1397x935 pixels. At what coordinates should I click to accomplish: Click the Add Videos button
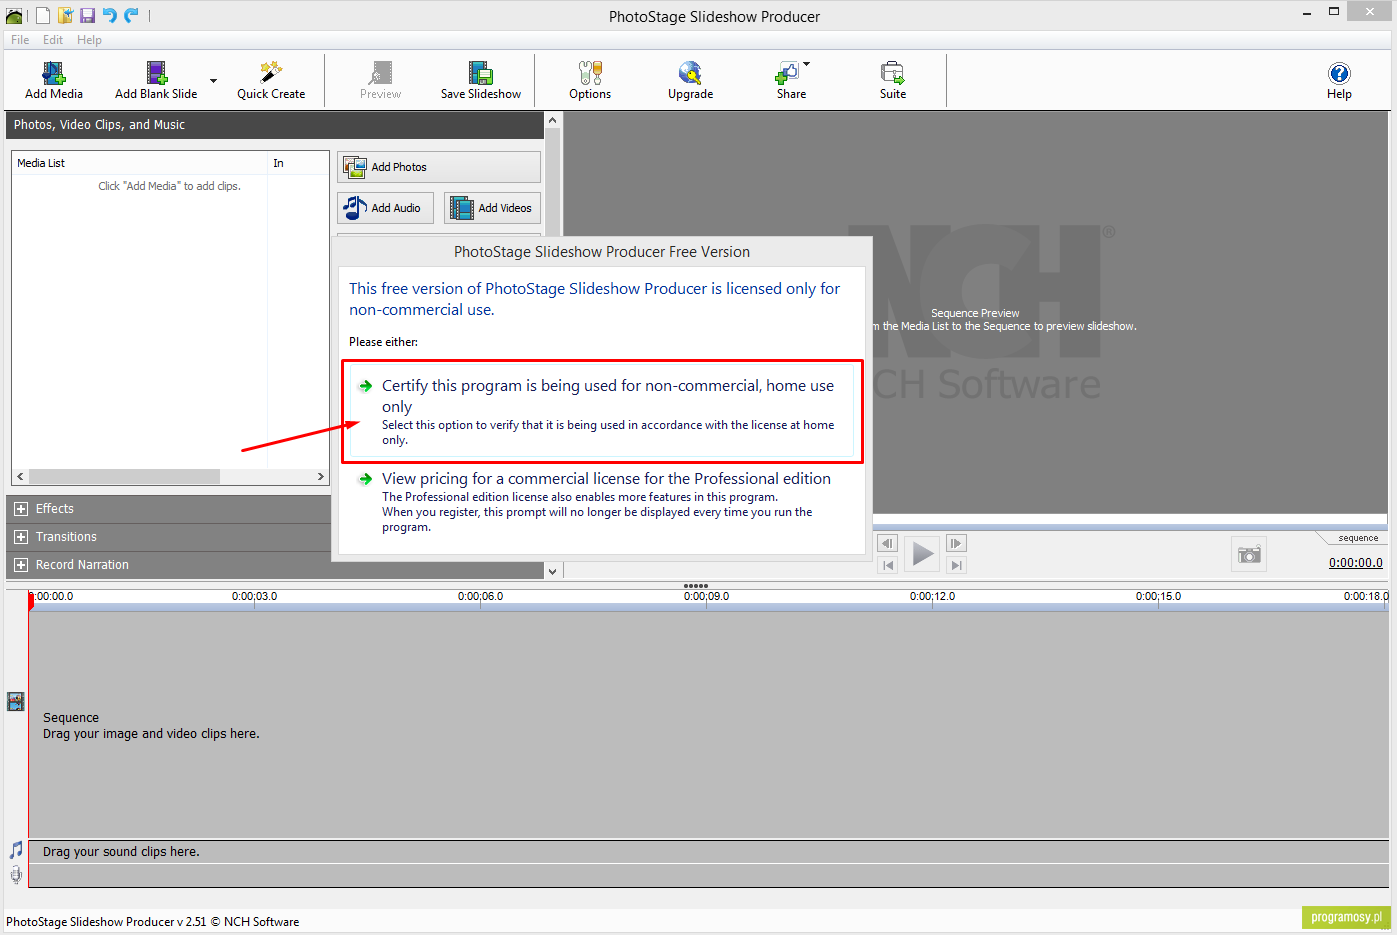492,208
